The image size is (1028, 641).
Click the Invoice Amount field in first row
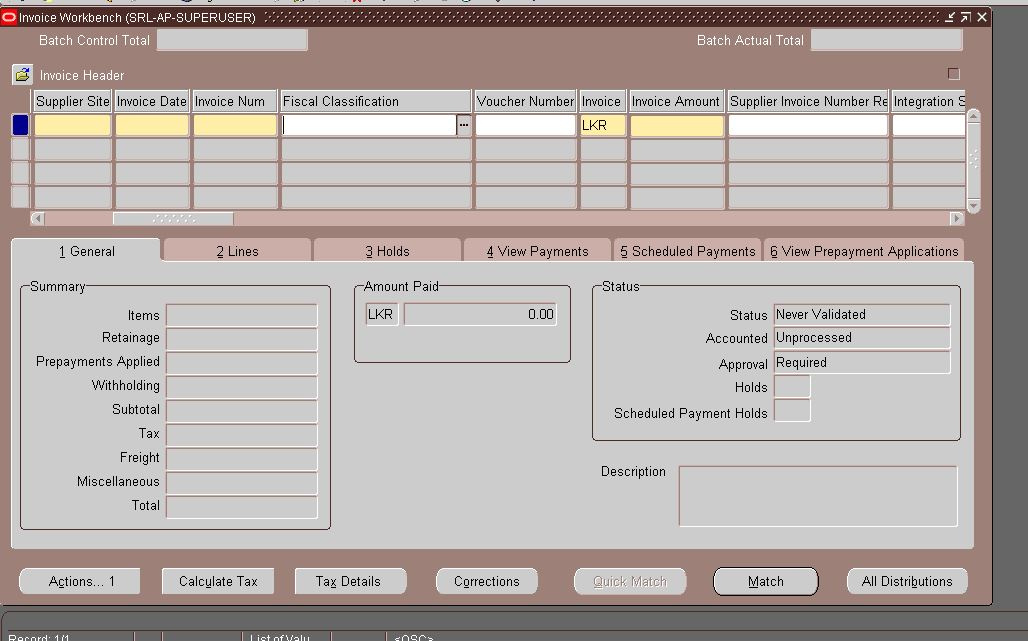677,125
